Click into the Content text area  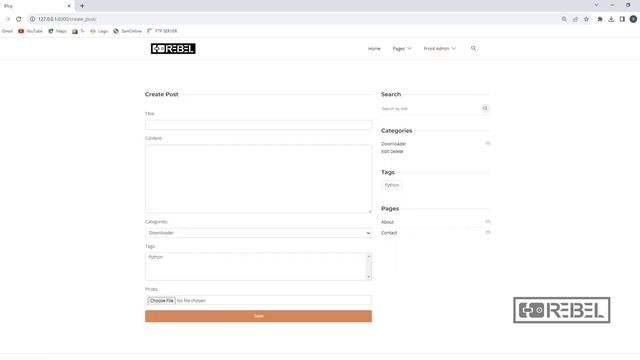pos(258,179)
